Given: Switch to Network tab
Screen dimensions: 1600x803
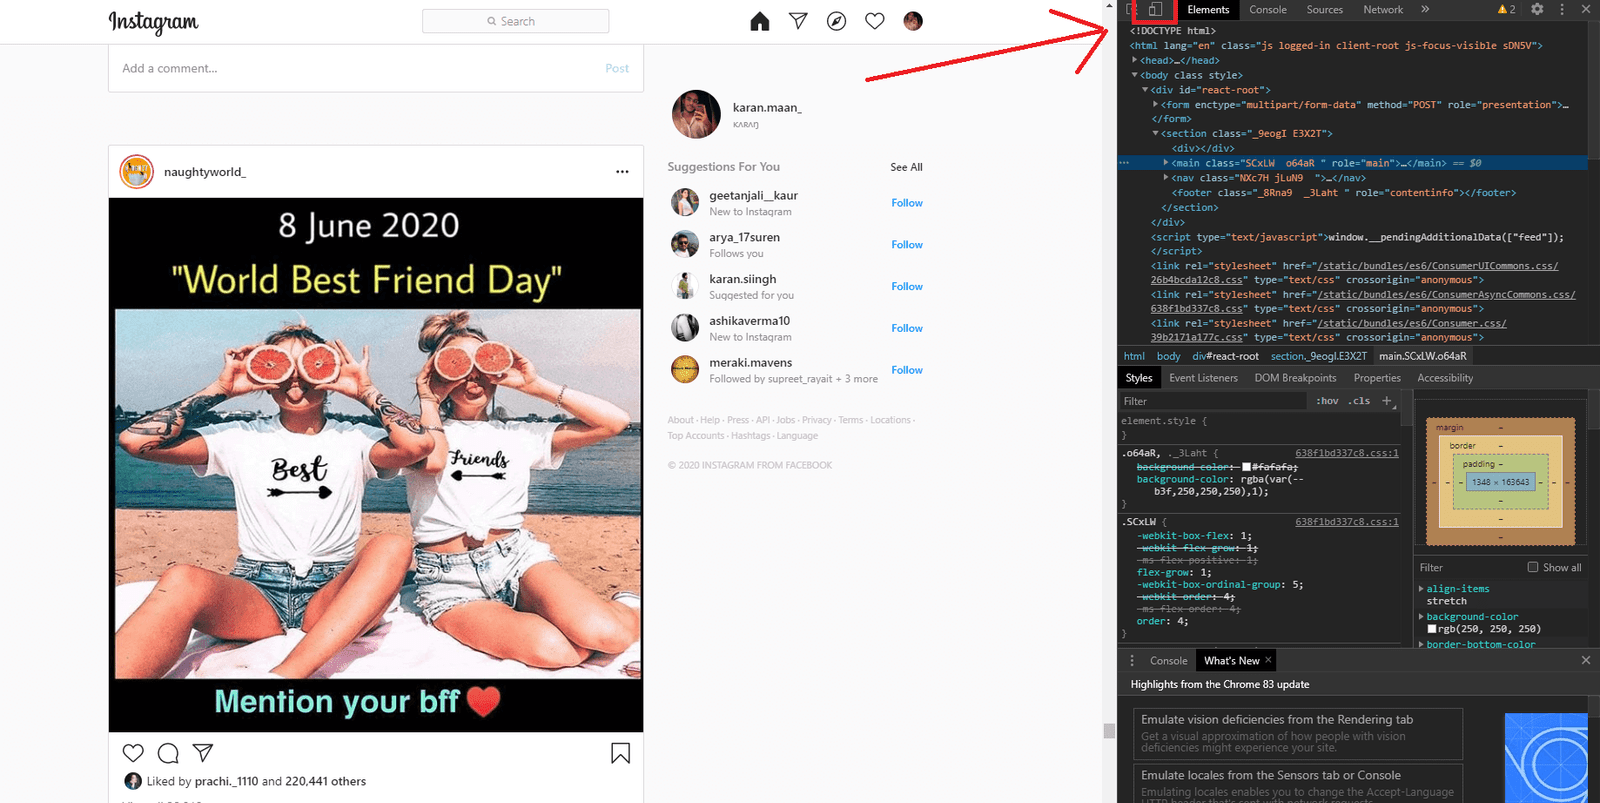Looking at the screenshot, I should 1383,9.
